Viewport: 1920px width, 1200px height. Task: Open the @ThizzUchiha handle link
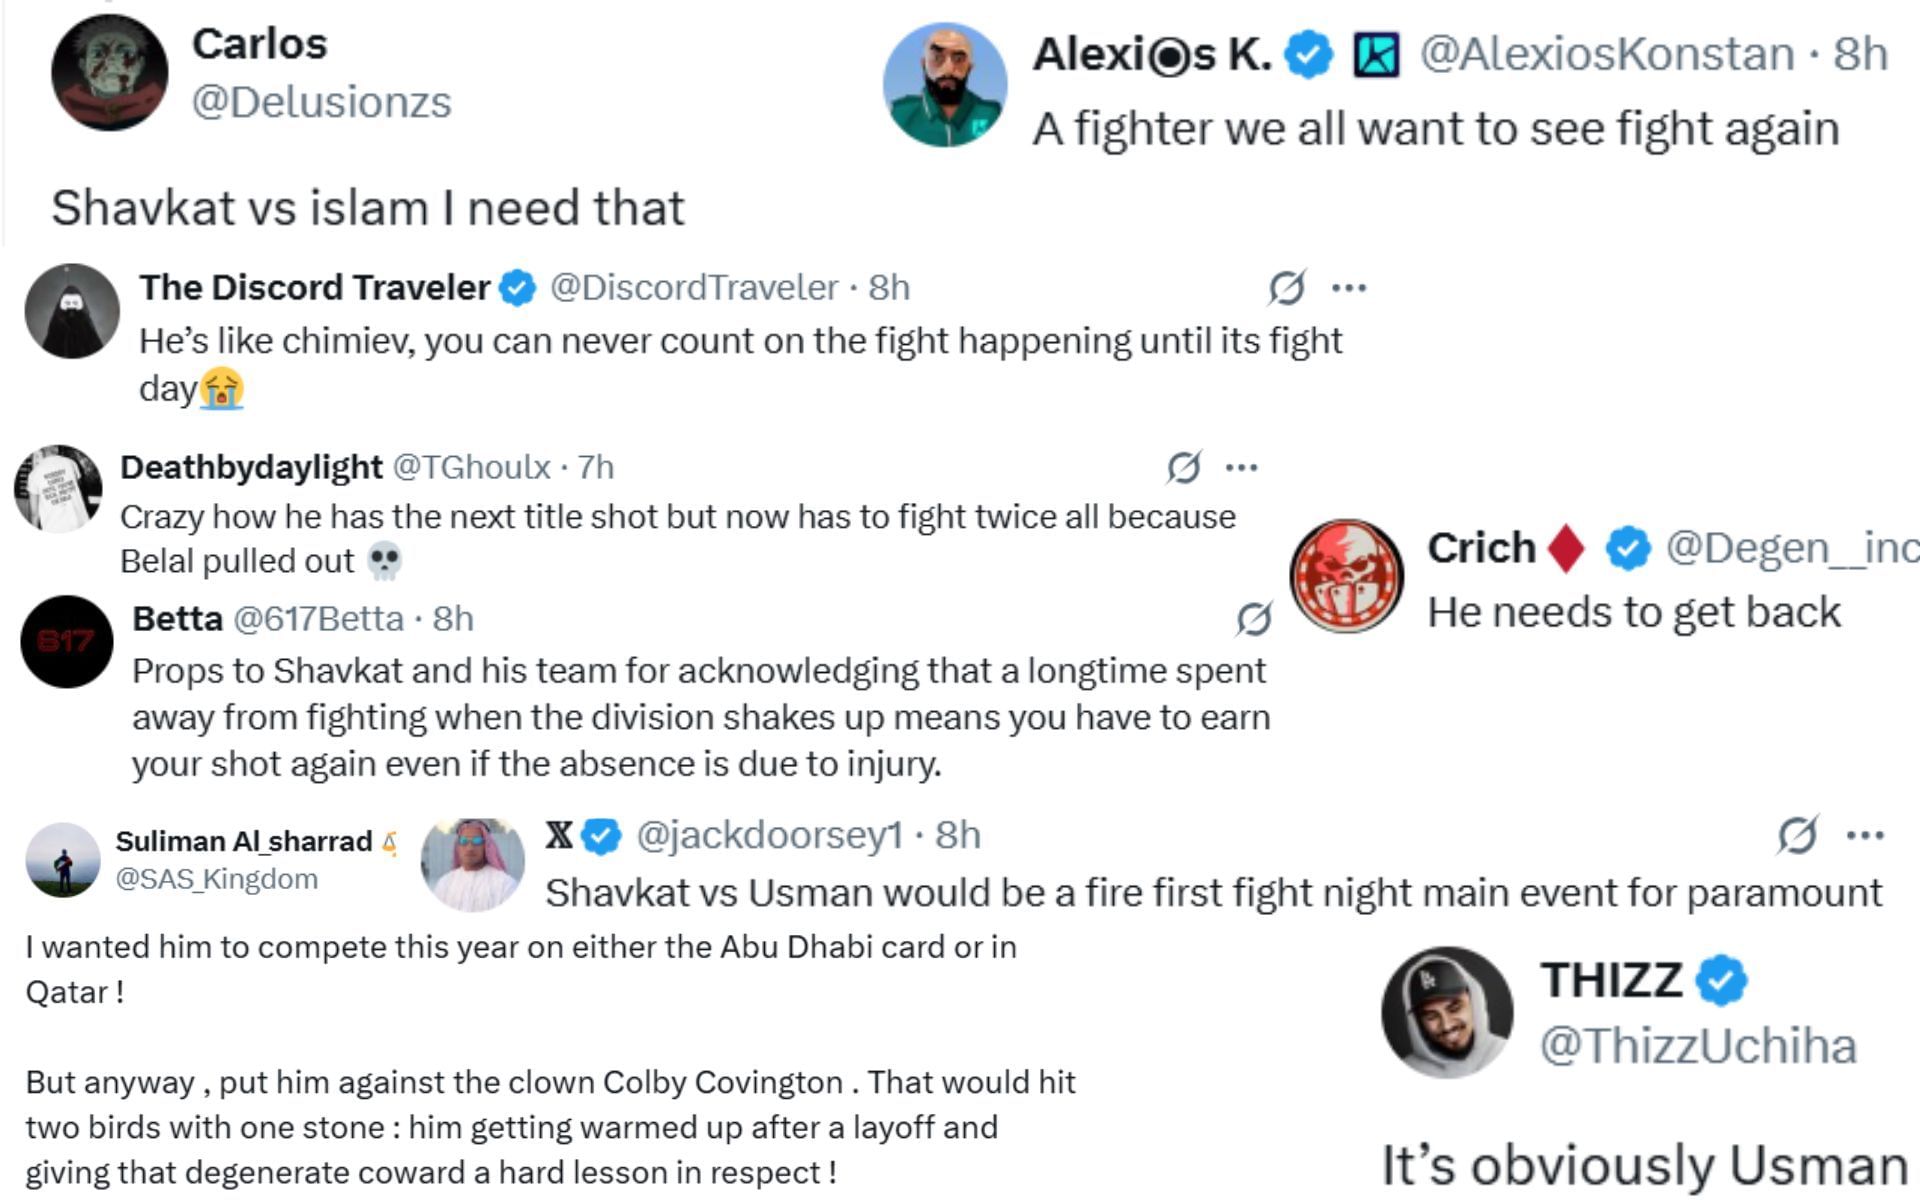click(1698, 1046)
